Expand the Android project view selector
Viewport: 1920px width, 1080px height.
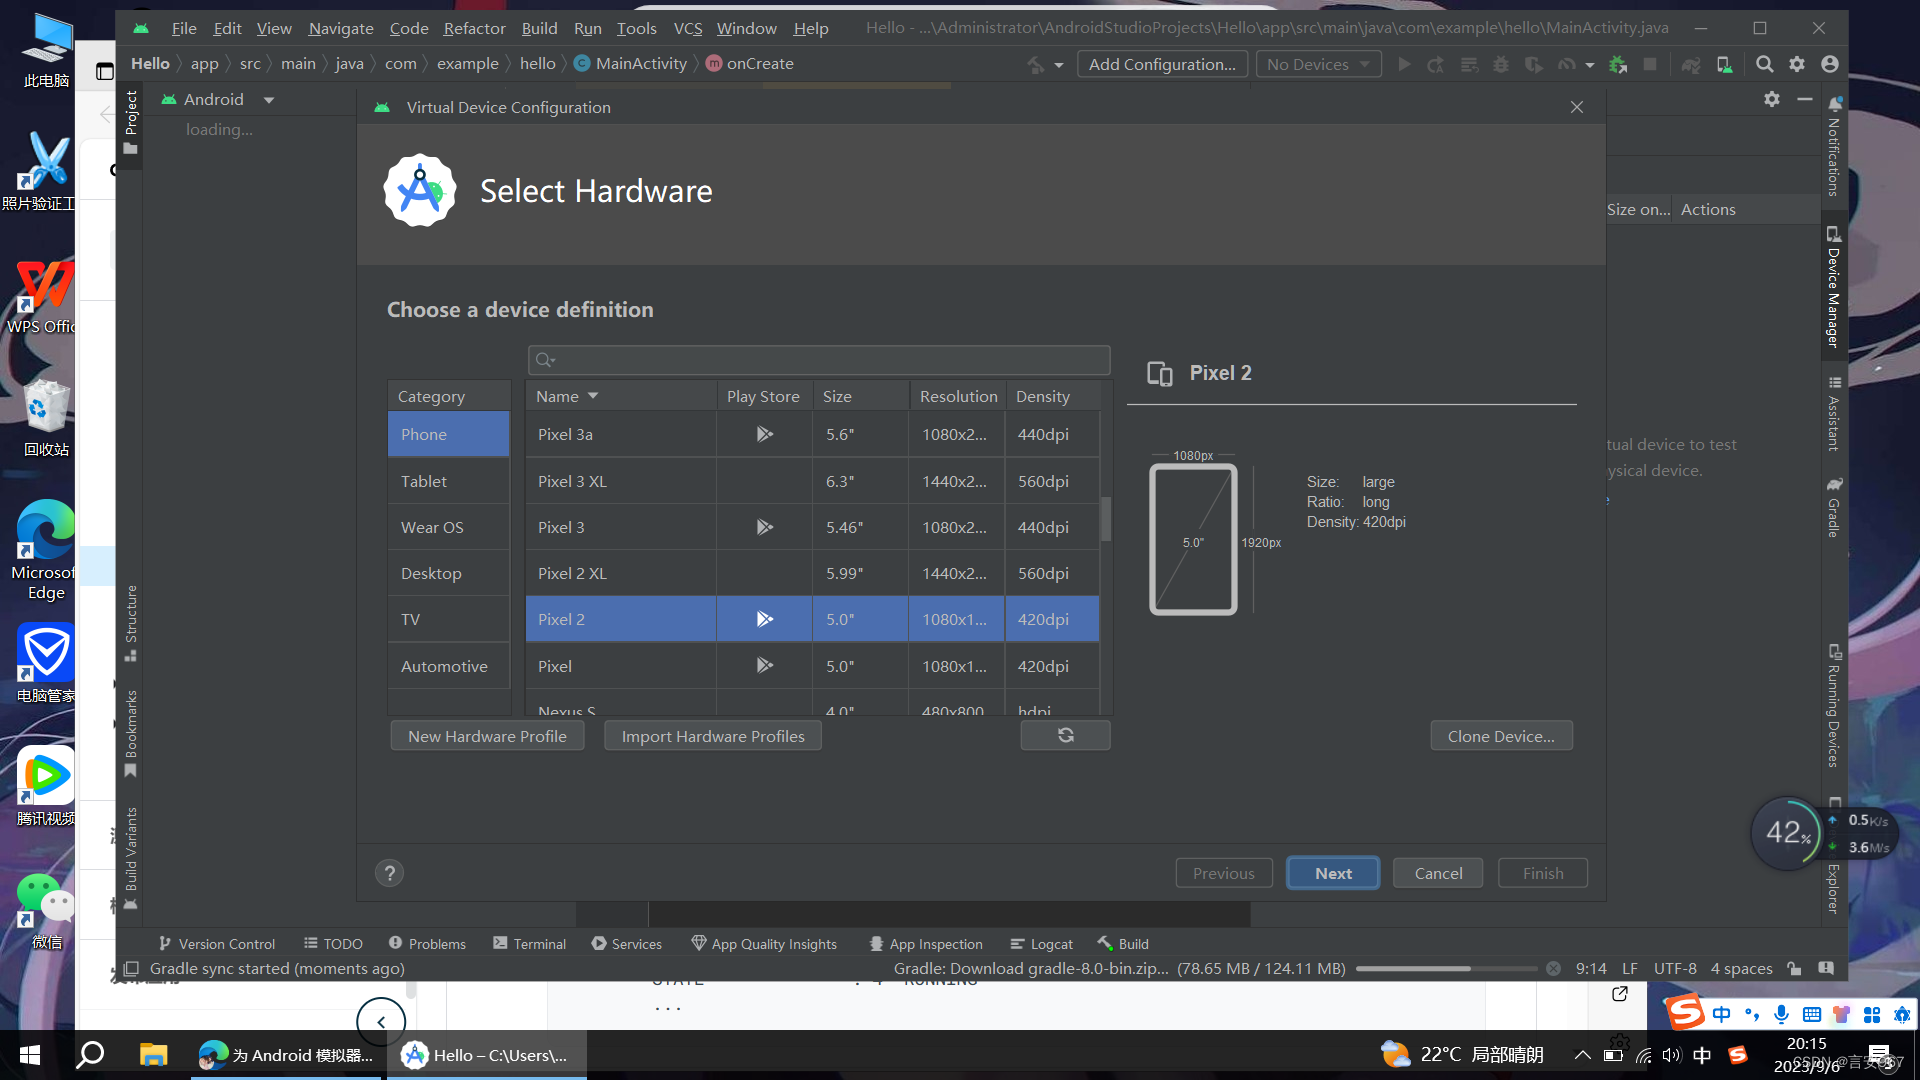[x=268, y=99]
